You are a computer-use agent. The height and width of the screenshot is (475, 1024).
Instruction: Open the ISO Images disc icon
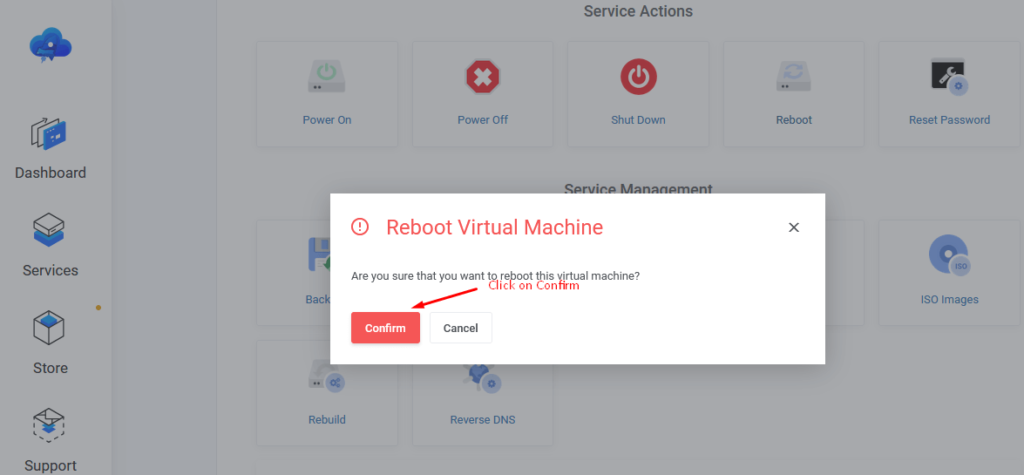[x=948, y=256]
